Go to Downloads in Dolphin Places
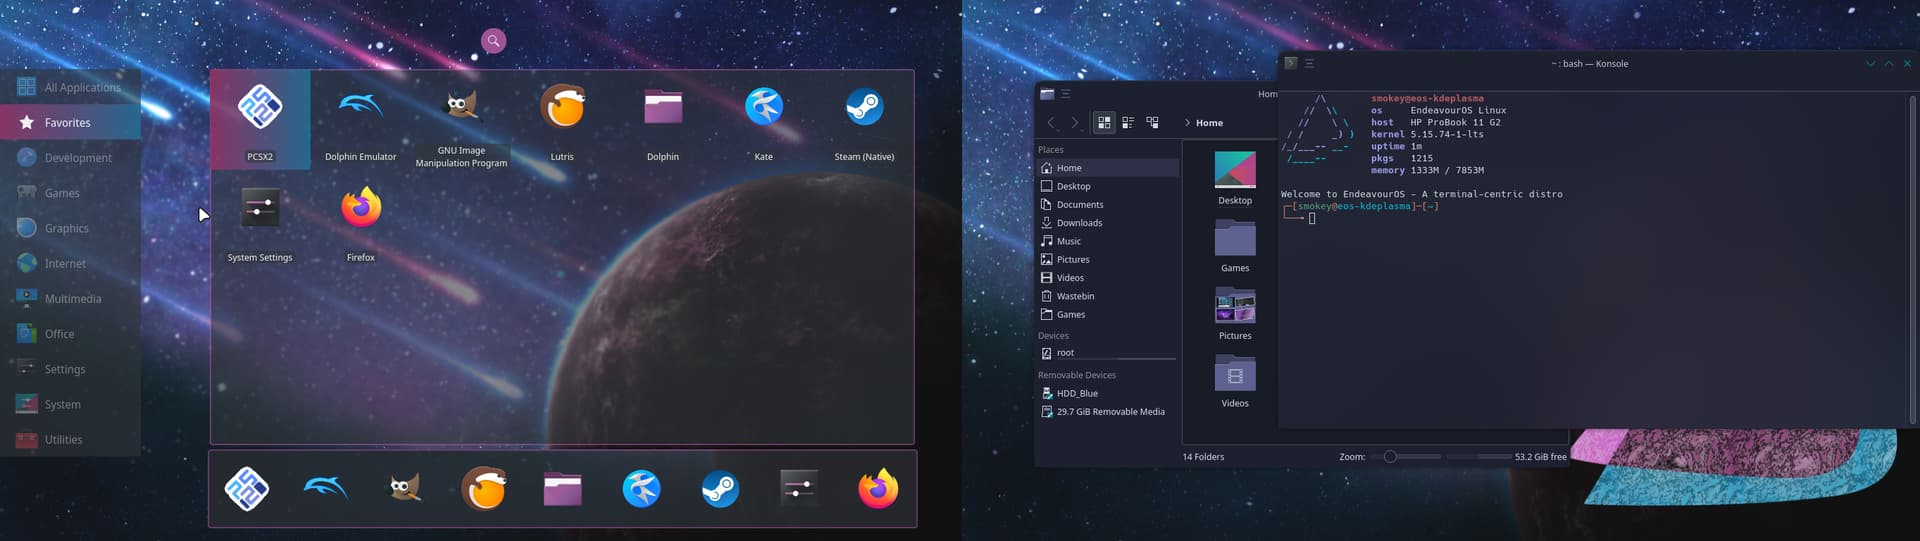1920x541 pixels. [x=1107, y=223]
